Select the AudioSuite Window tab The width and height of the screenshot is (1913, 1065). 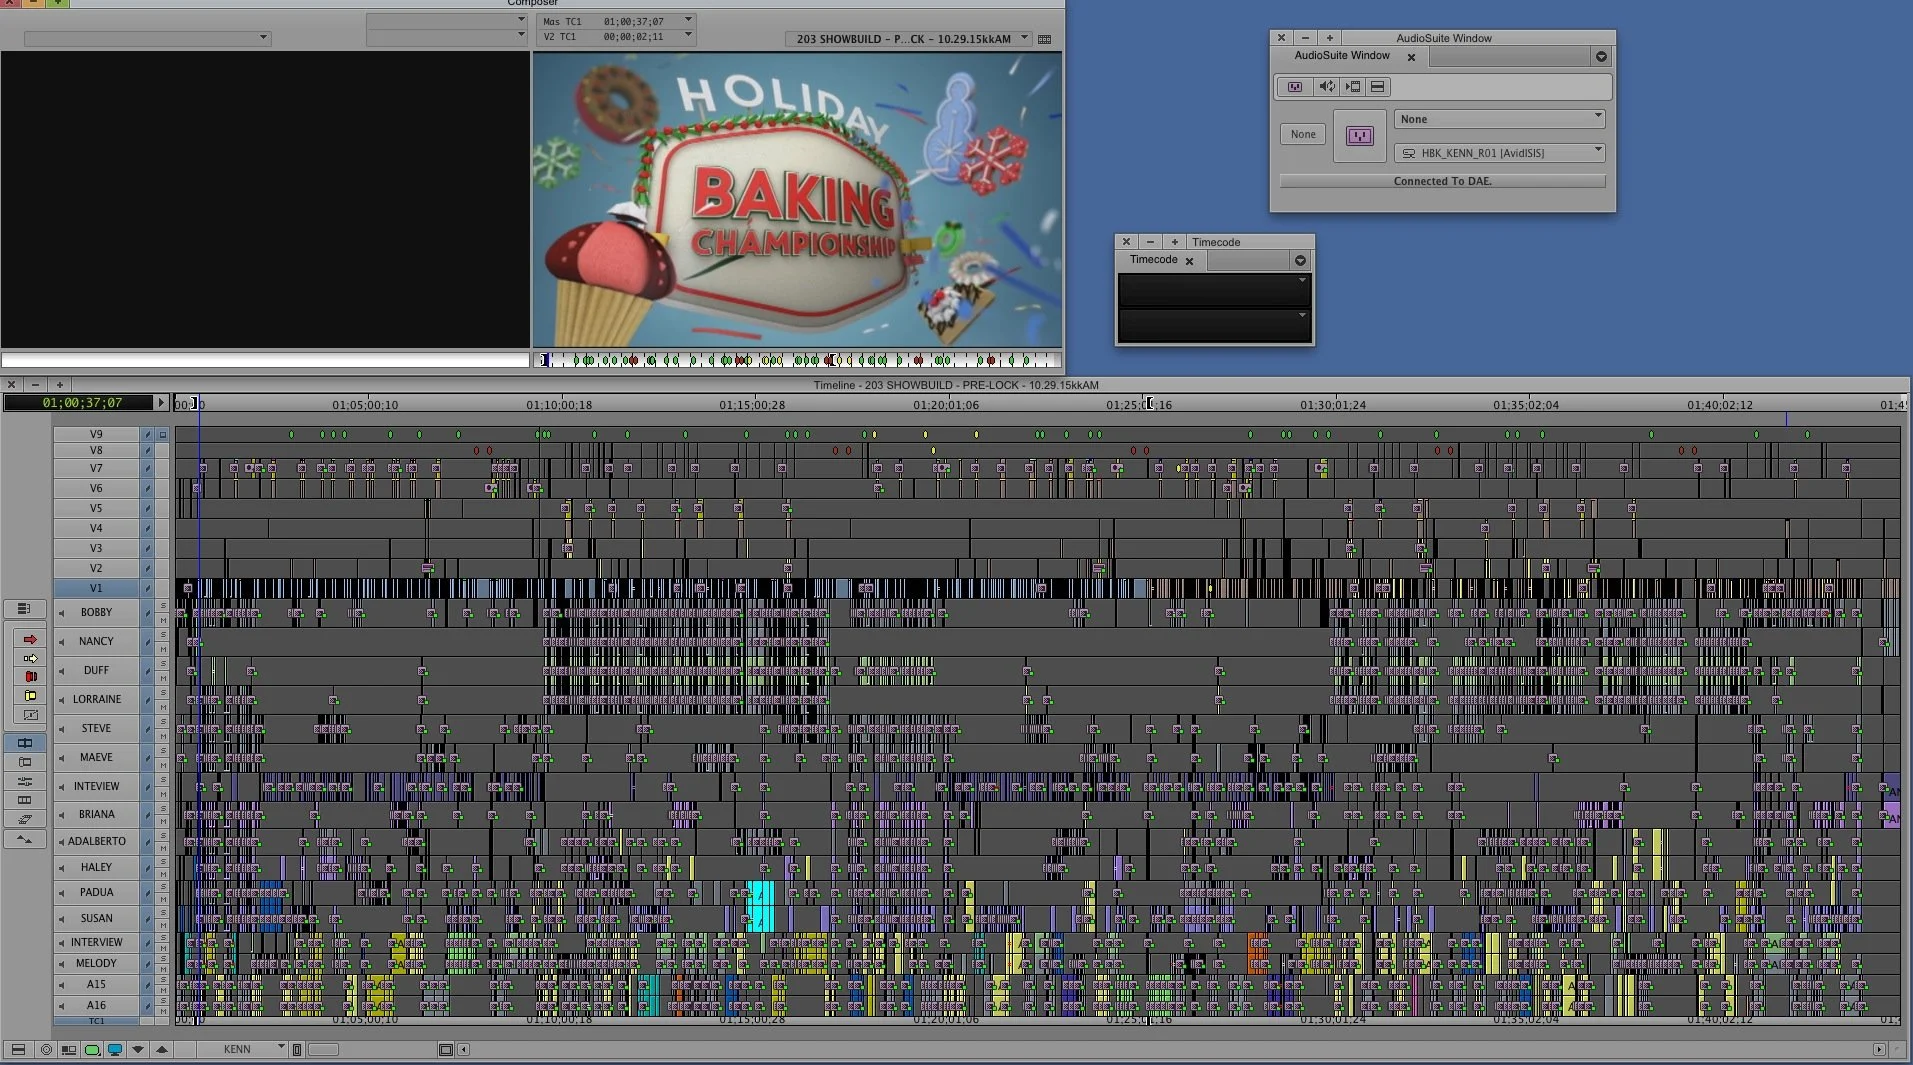tap(1342, 56)
